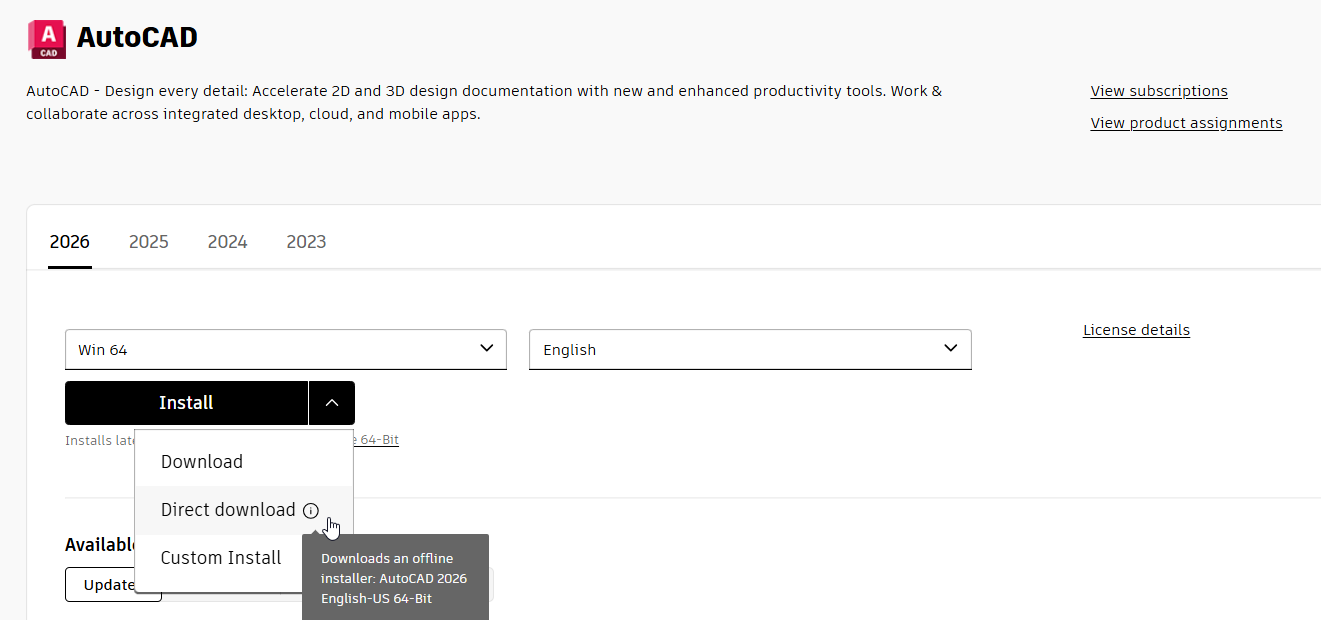Viewport: 1321px width, 620px height.
Task: Choose Download from the install menu
Action: (244, 462)
